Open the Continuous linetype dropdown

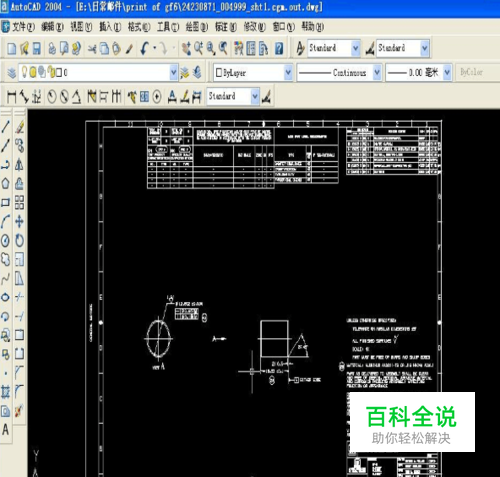[x=377, y=72]
